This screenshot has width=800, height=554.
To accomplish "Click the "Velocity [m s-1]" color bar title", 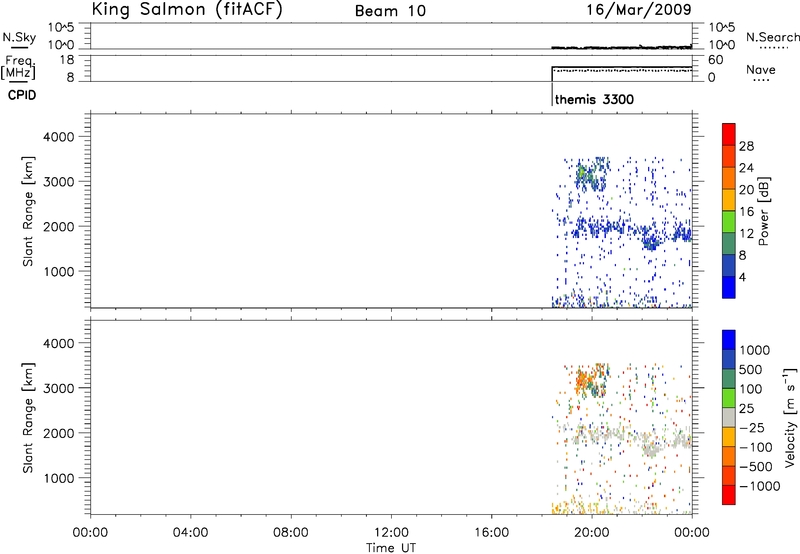I will tap(790, 417).
